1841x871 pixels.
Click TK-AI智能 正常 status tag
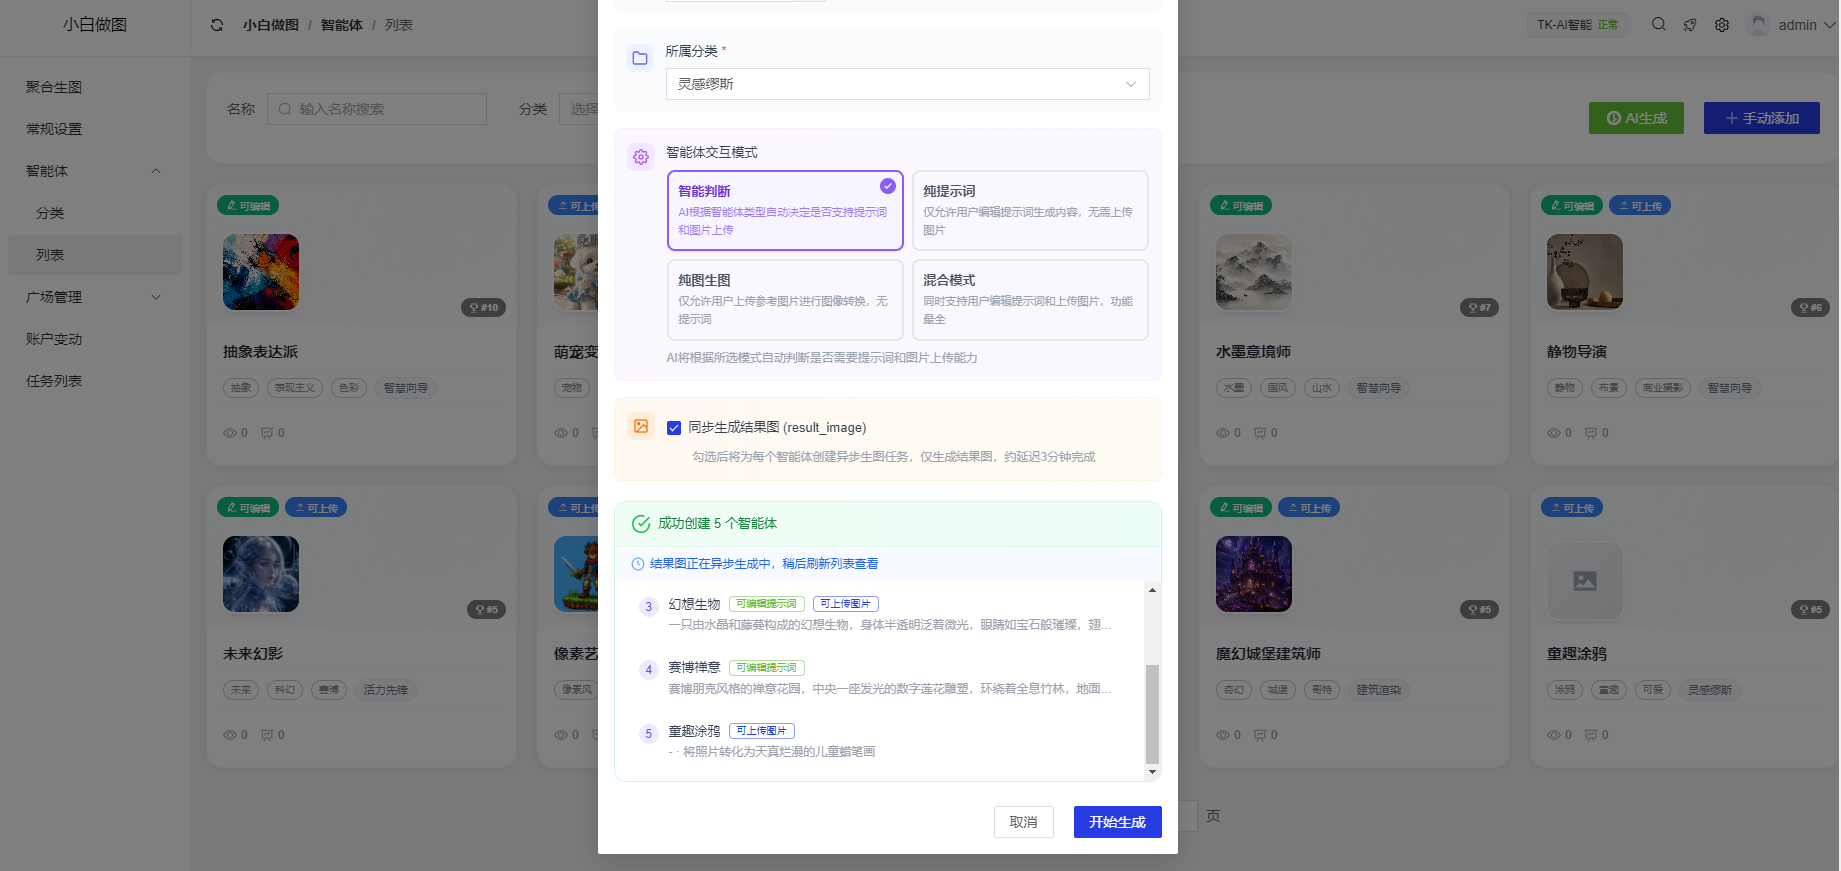(1577, 25)
